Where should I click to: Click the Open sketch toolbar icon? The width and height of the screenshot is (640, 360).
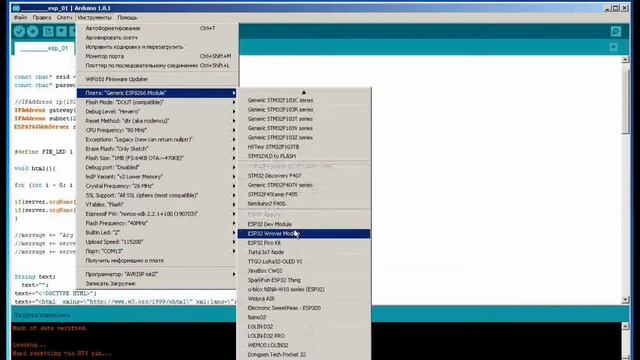click(61, 31)
